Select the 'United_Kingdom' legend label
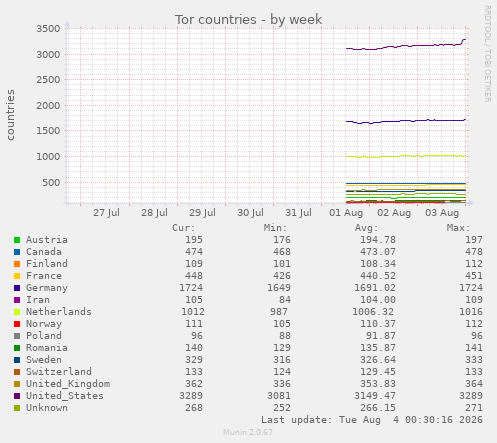The image size is (497, 443). click(68, 384)
